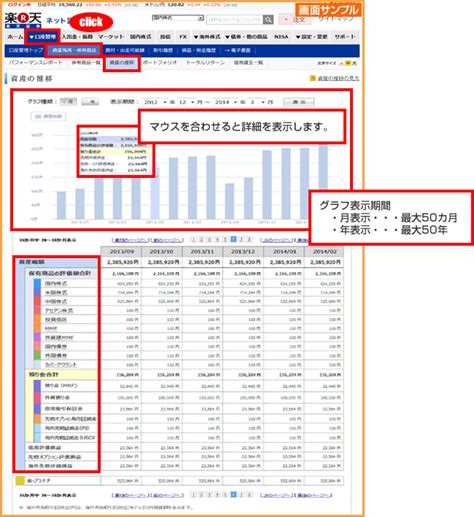Click the current page number in bottom pagination
The height and width of the screenshot is (517, 474).
tap(233, 495)
